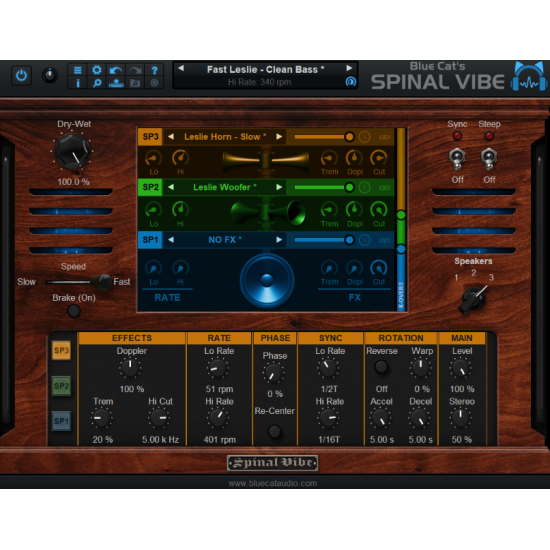Click the Blue Cat headphones logo
550x550 pixels.
coord(529,77)
